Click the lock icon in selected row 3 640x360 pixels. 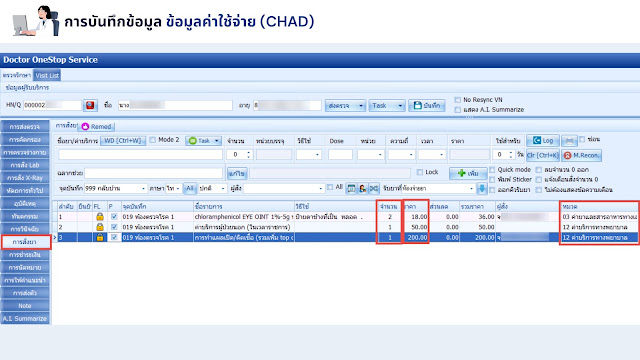[100, 237]
